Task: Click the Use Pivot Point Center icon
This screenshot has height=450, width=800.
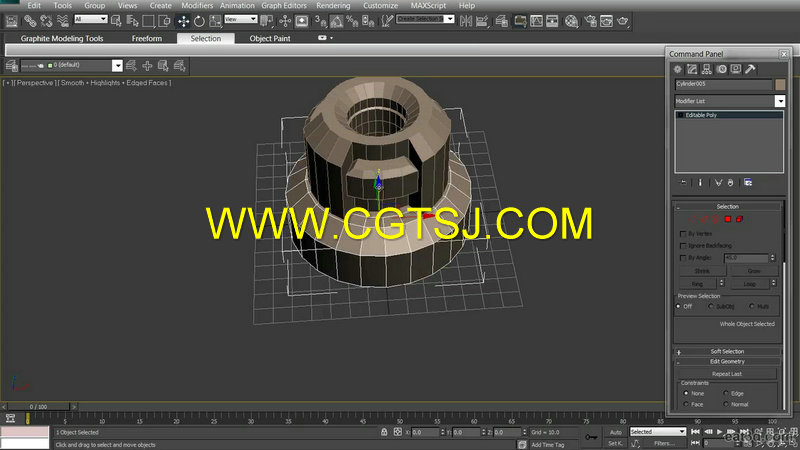Action: [x=266, y=21]
